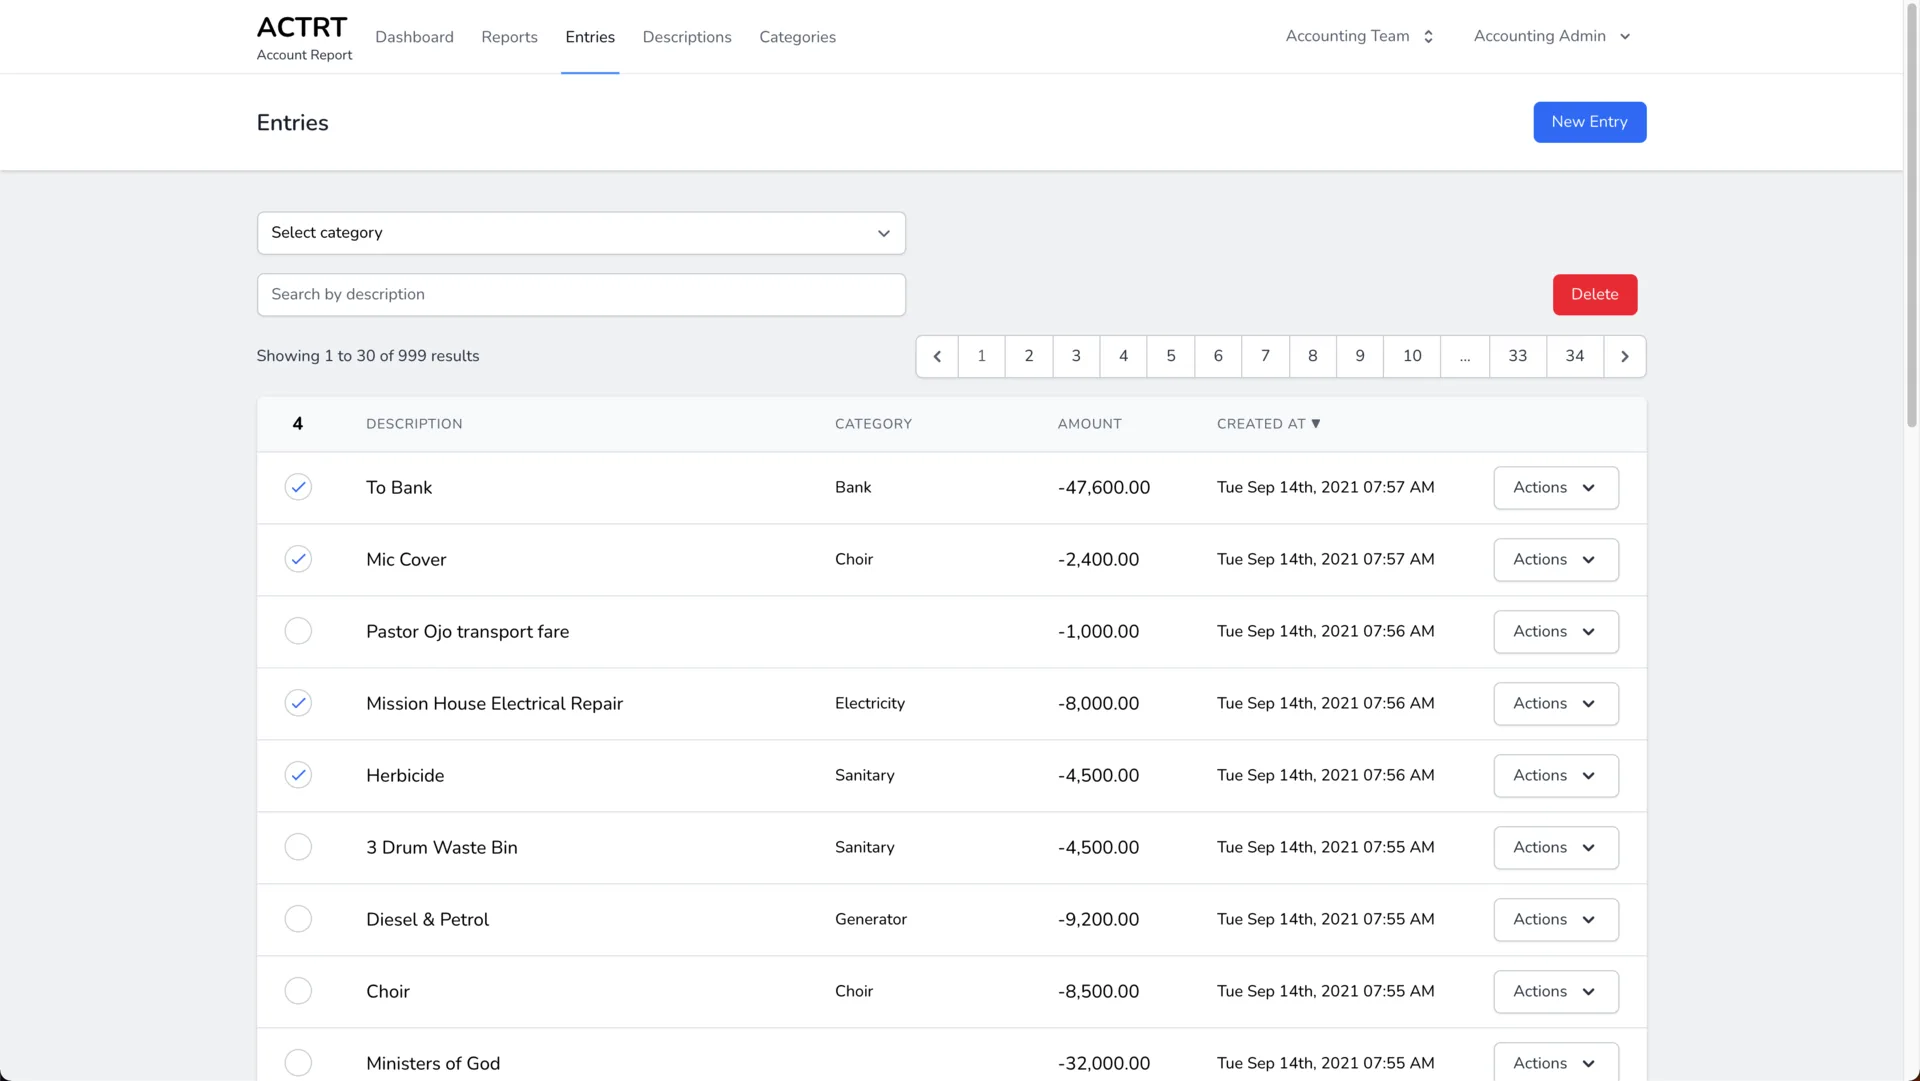Open Actions menu for Ministers of God
The width and height of the screenshot is (1920, 1081).
pos(1556,1062)
